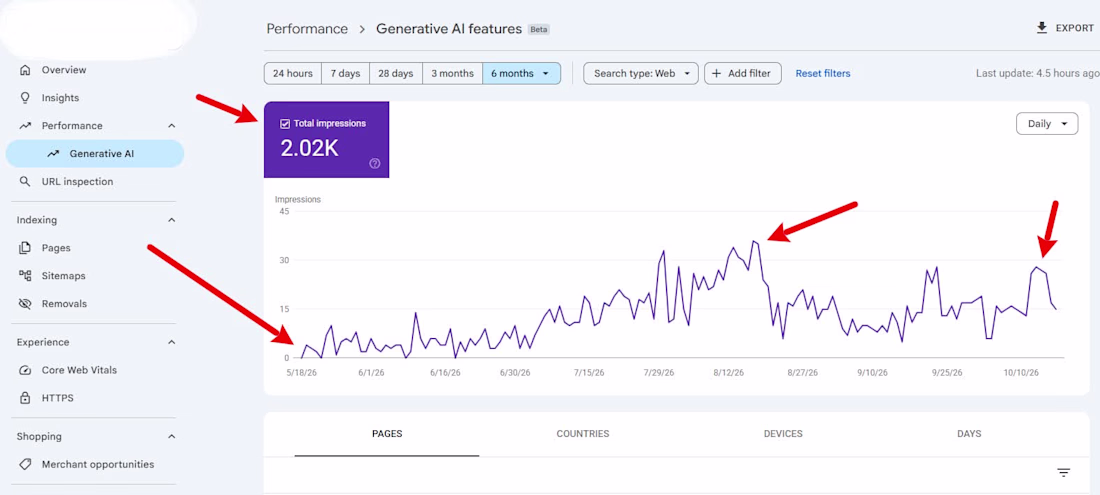Viewport: 1100px width, 495px height.
Task: Open Core Web Vitals under Experience
Action: click(x=79, y=370)
